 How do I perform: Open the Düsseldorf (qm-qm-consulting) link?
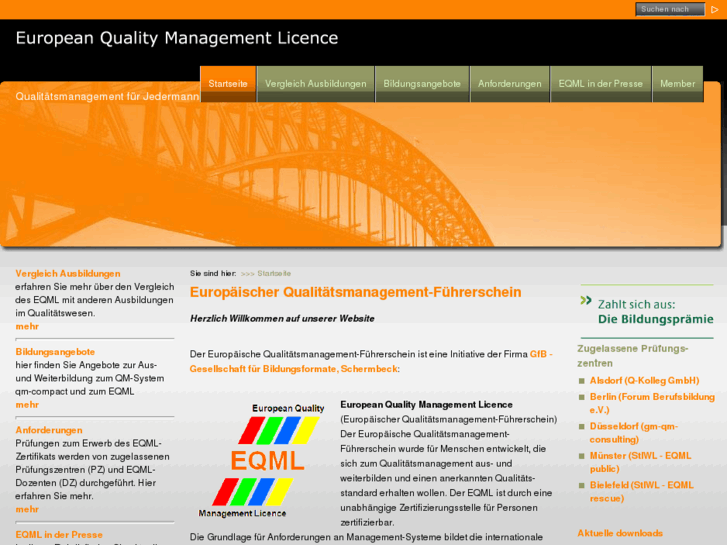[x=634, y=433]
